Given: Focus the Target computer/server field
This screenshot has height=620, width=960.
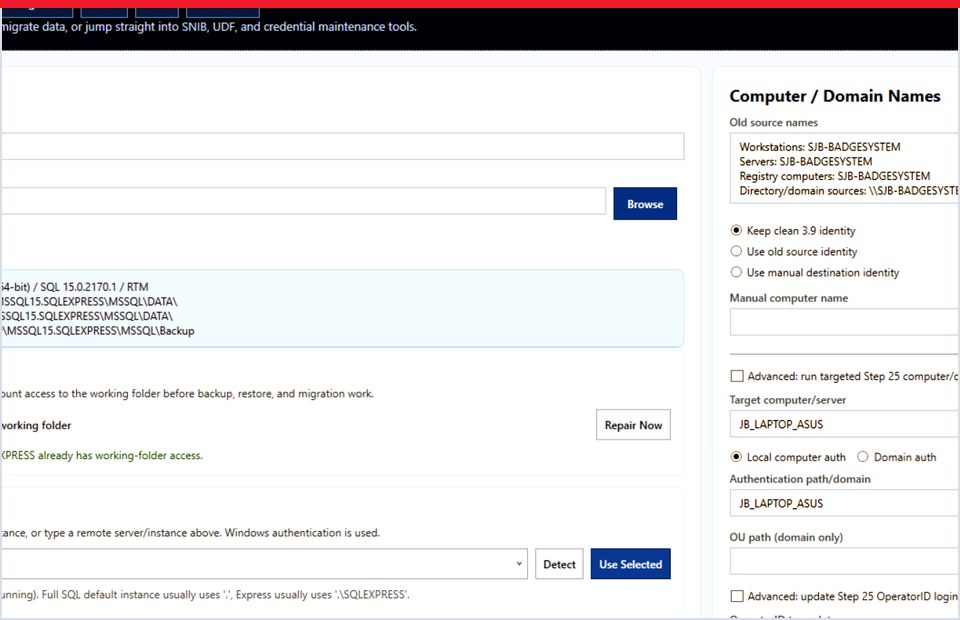Looking at the screenshot, I should [844, 424].
